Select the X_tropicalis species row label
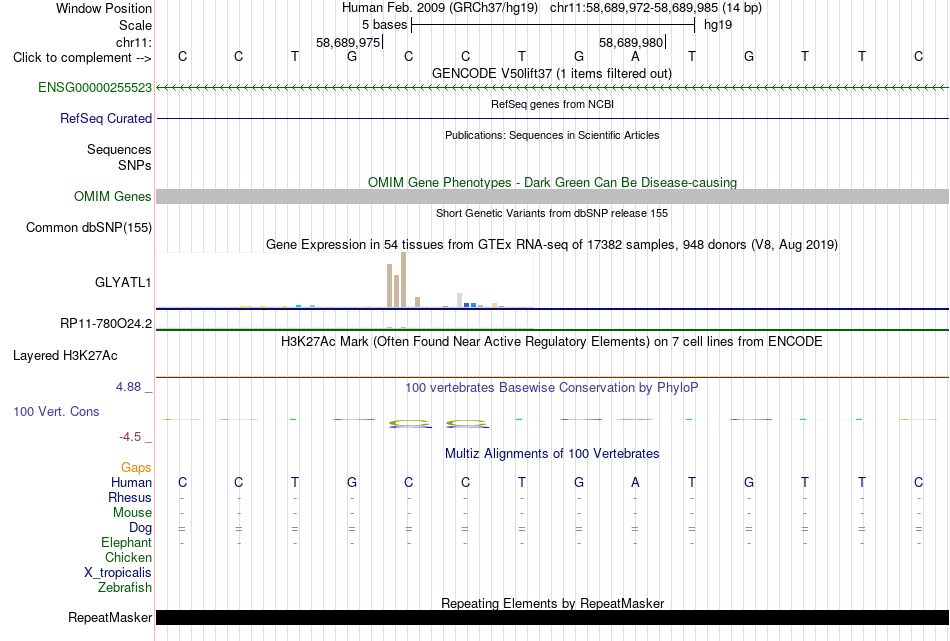 click(x=118, y=573)
